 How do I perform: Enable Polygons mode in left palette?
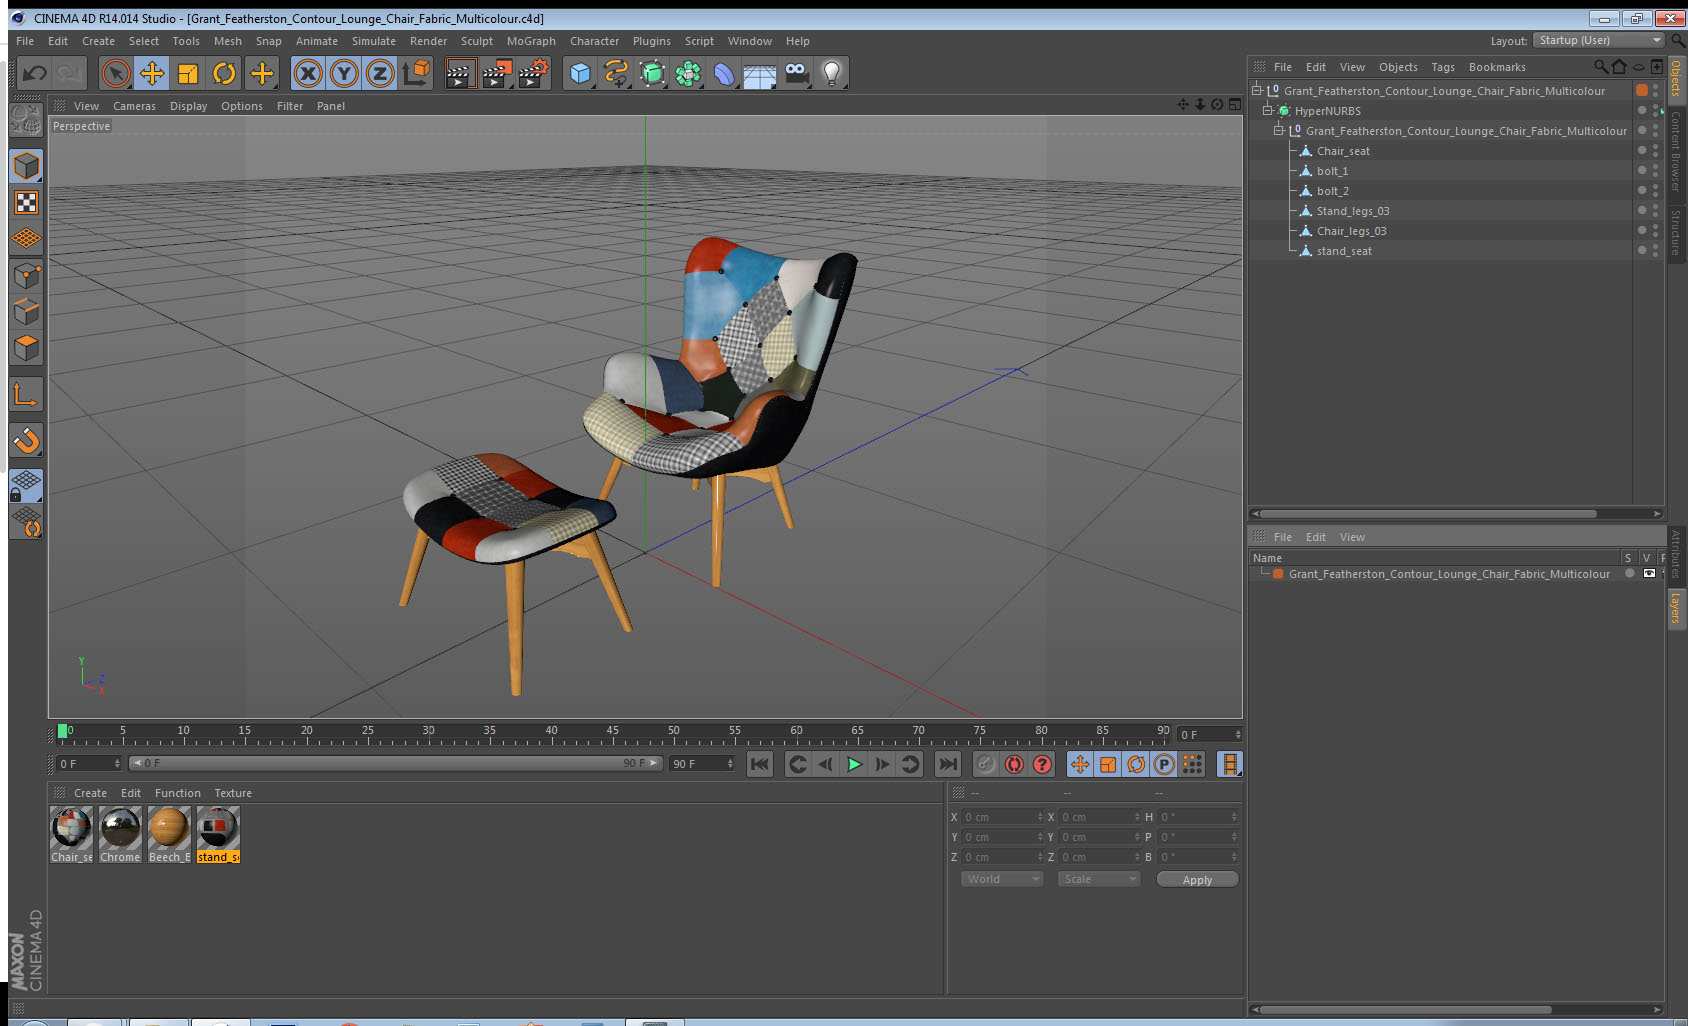tap(26, 348)
